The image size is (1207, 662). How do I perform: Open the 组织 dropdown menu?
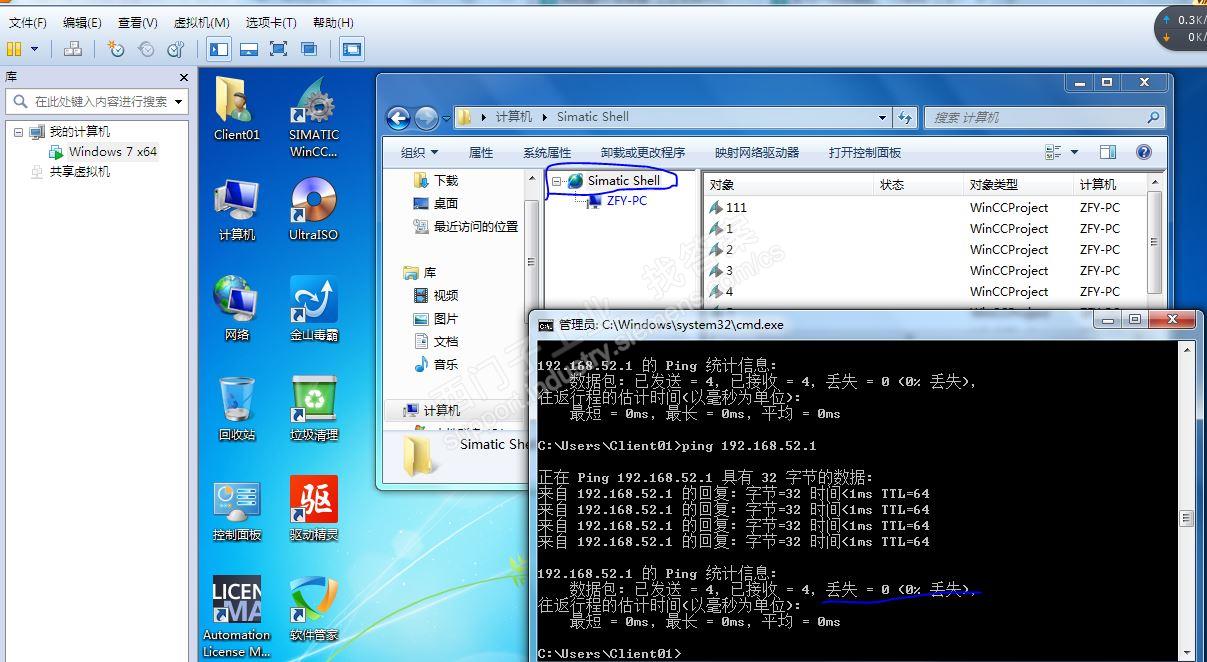pyautogui.click(x=419, y=153)
